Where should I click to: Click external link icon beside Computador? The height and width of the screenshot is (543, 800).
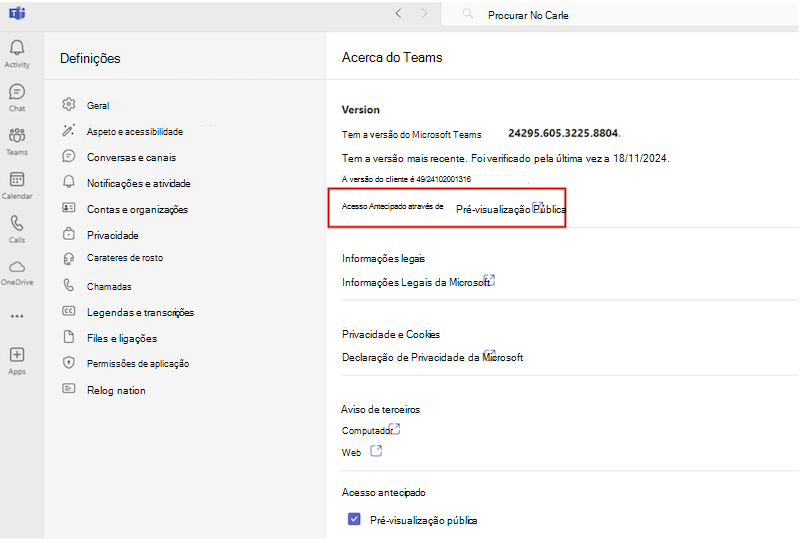click(394, 429)
